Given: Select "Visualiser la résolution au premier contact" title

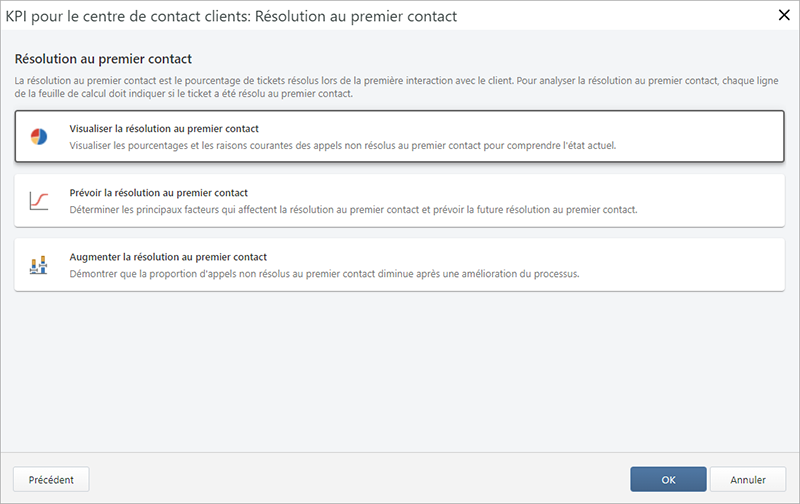Looking at the screenshot, I should click(164, 128).
